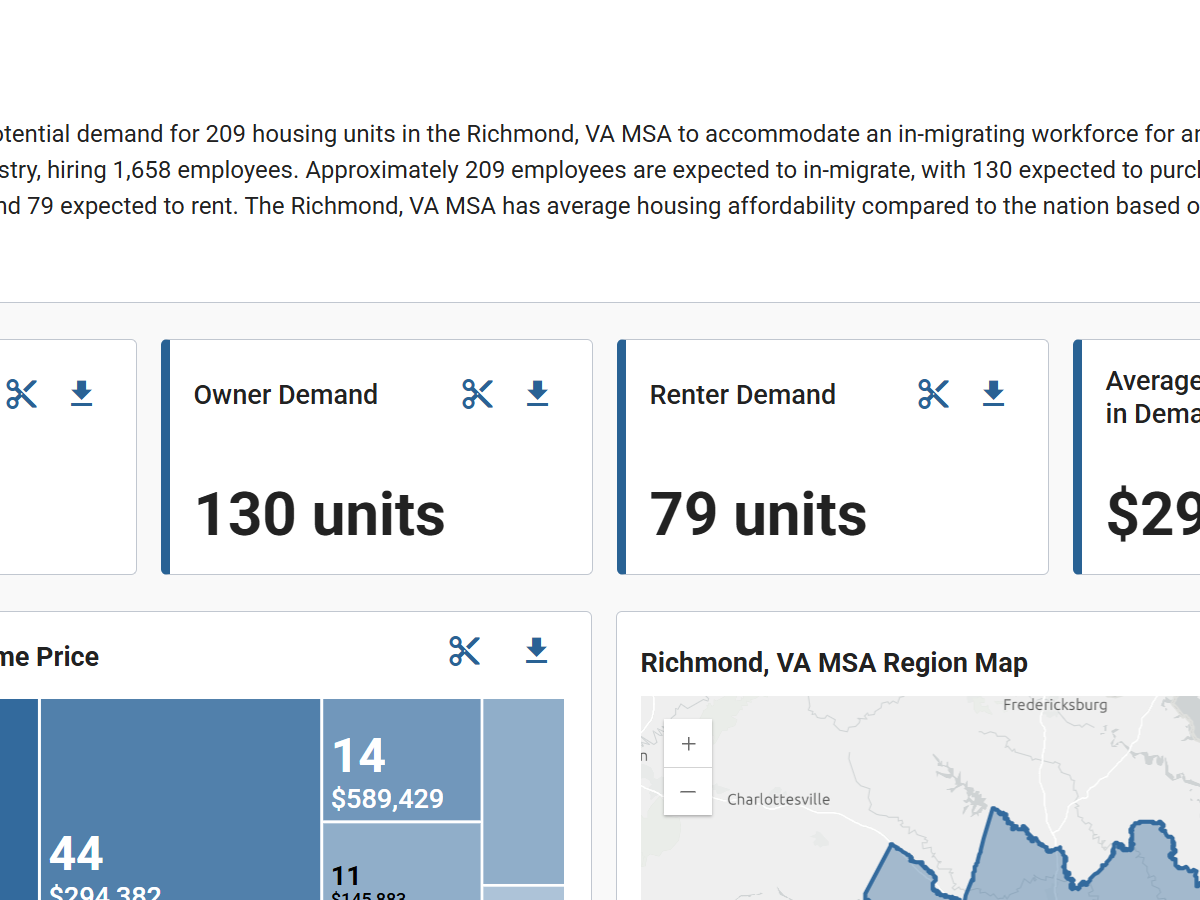The height and width of the screenshot is (900, 1200).
Task: Click the darkest blue treemap block at left edge
Action: 18,800
